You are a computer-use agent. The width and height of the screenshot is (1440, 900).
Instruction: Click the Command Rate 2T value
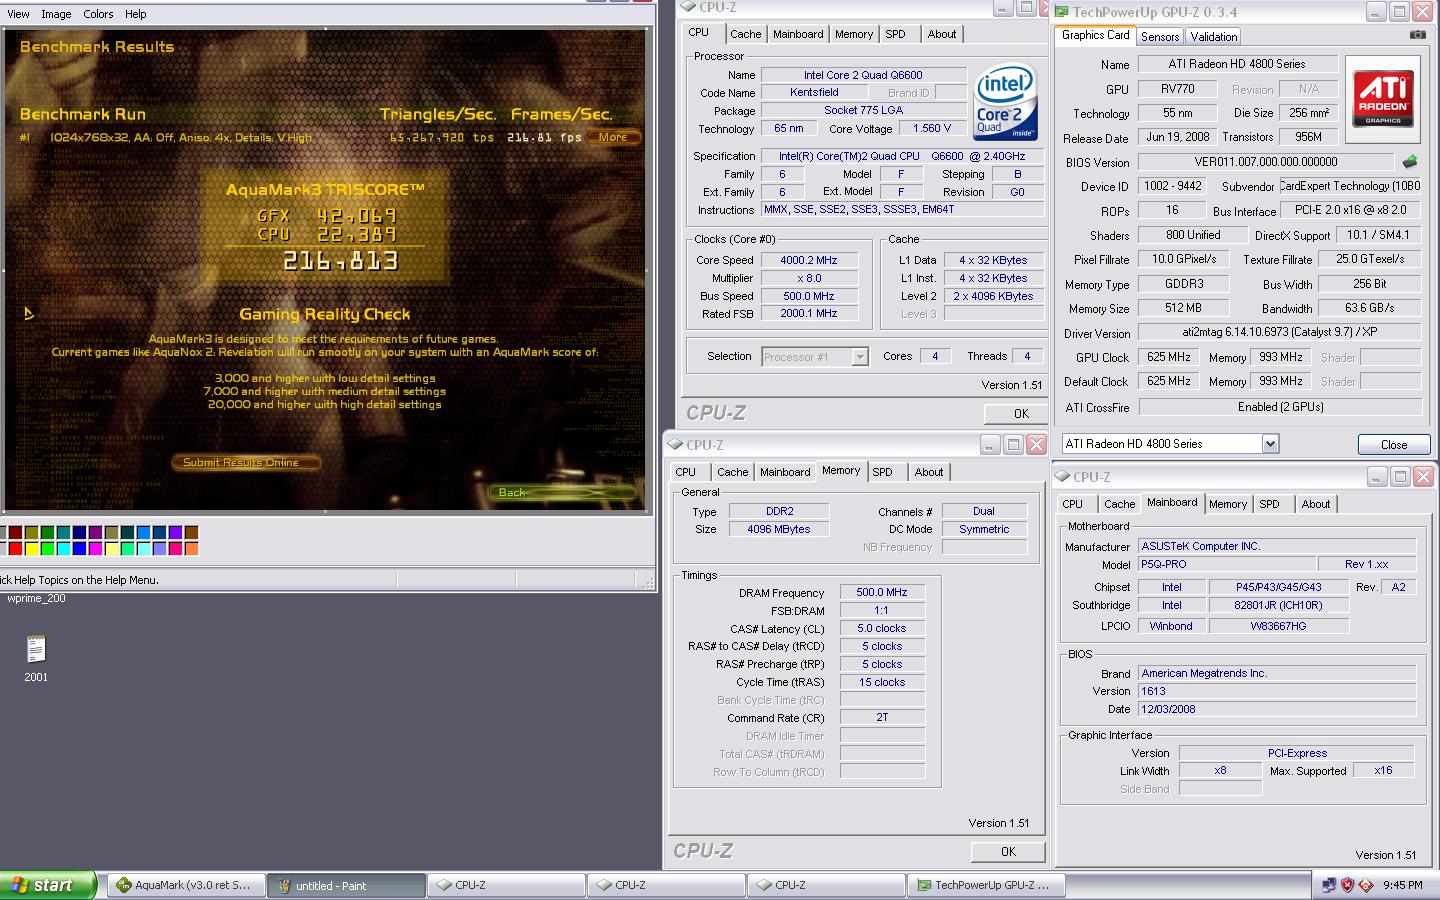point(882,717)
